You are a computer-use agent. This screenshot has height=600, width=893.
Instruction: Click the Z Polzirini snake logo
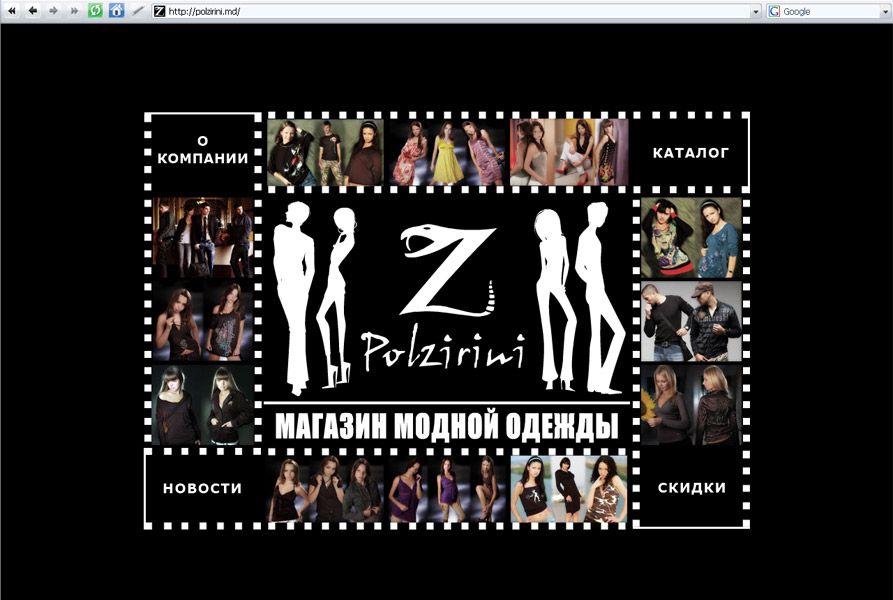pyautogui.click(x=445, y=297)
